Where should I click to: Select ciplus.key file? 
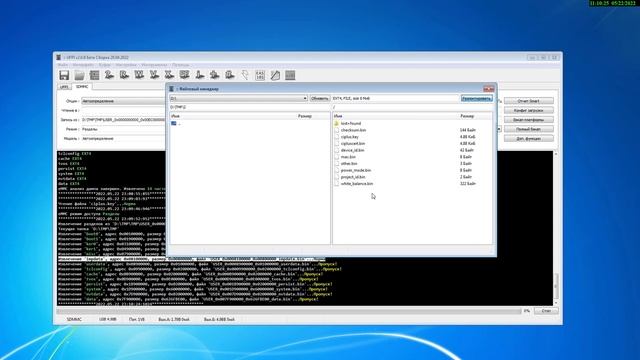pyautogui.click(x=350, y=137)
